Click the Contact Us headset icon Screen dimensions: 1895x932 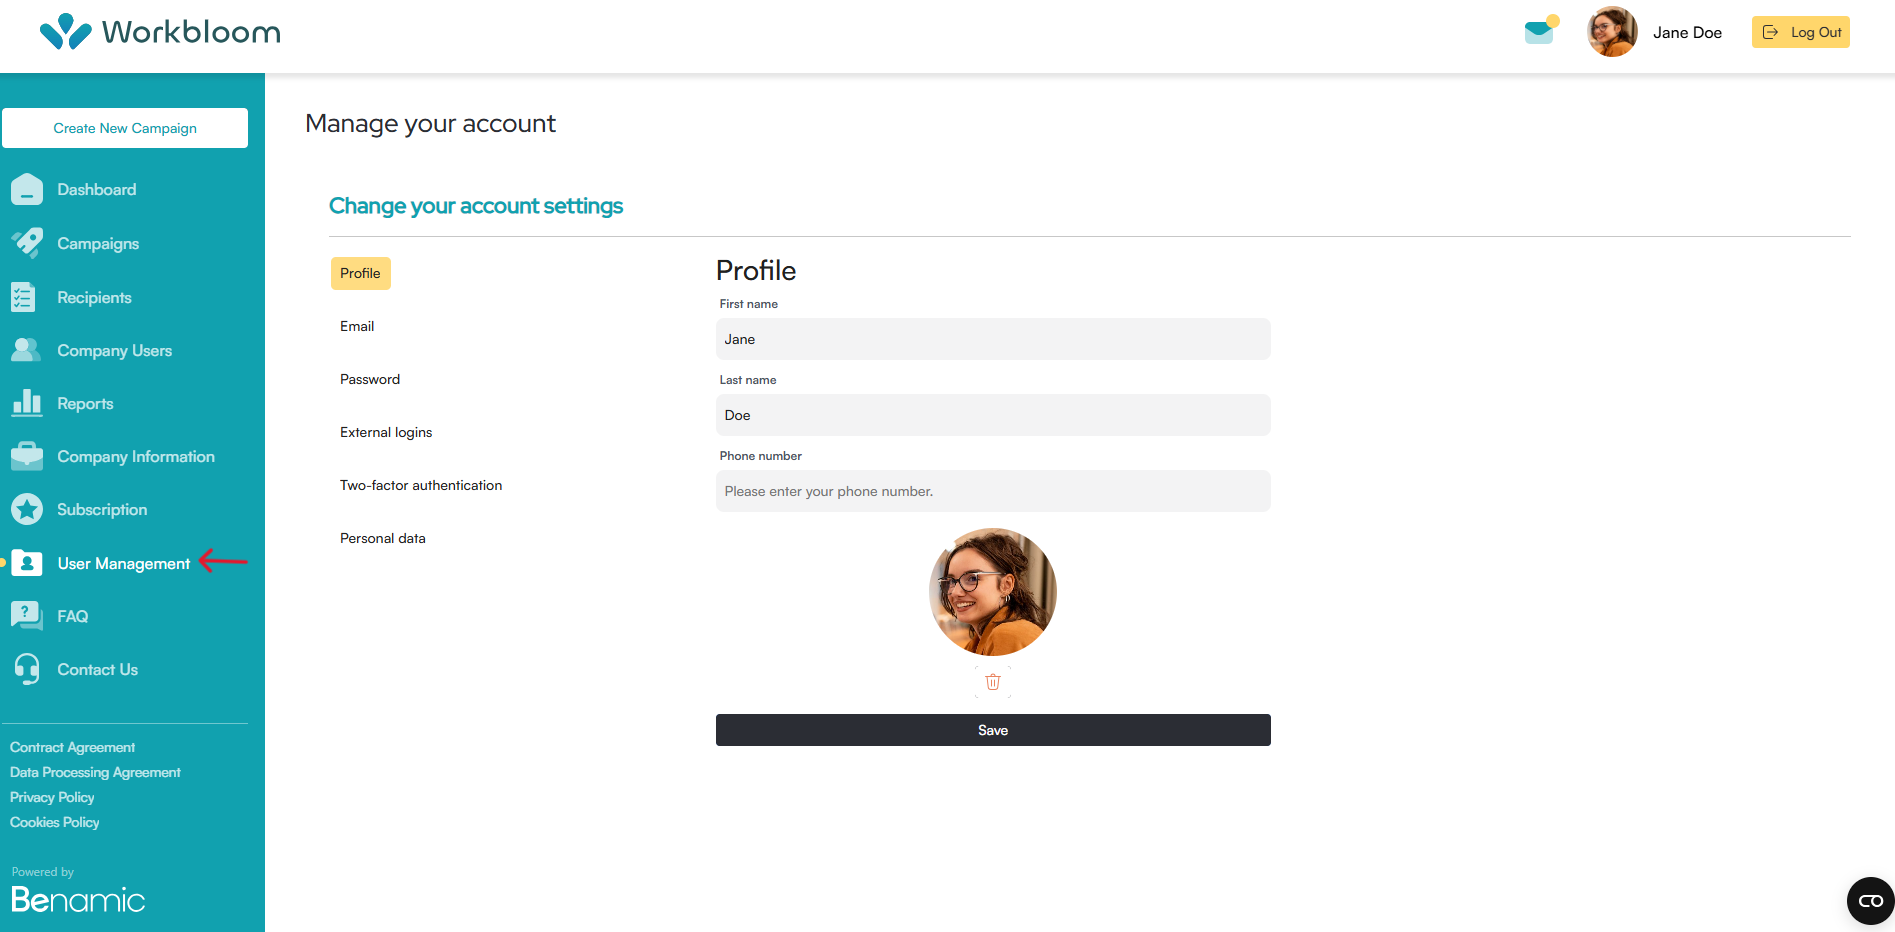pyautogui.click(x=27, y=669)
